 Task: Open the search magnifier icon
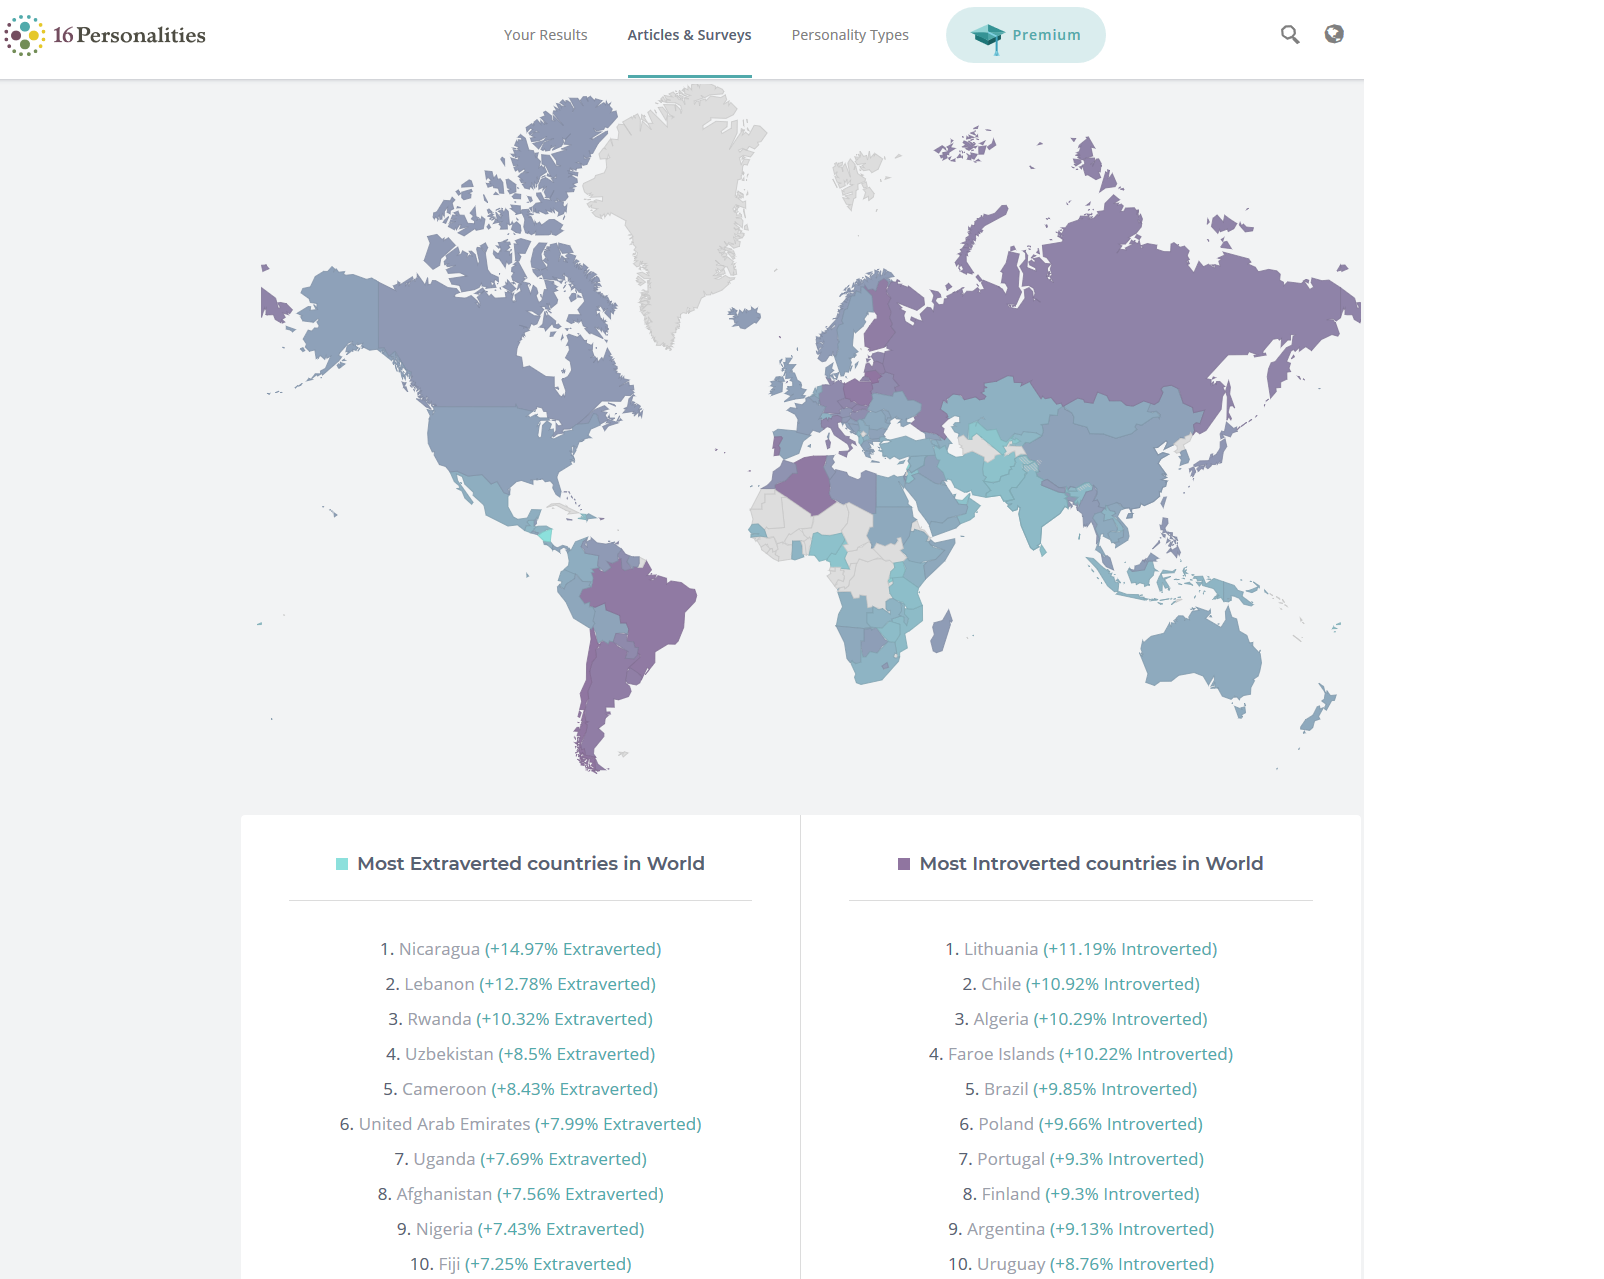pyautogui.click(x=1290, y=35)
